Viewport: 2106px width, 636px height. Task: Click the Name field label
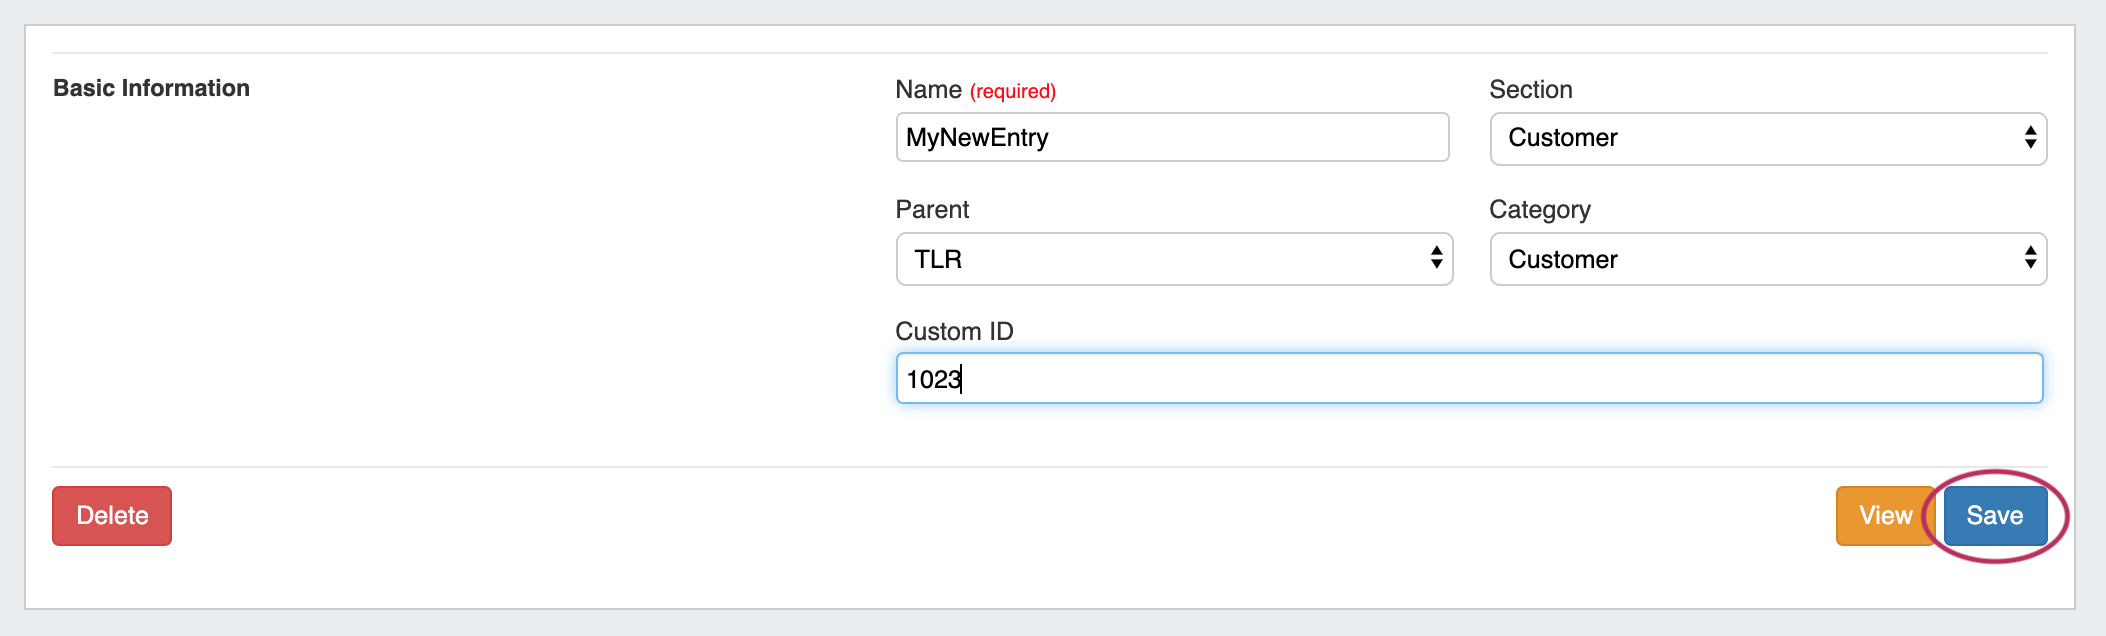[x=928, y=90]
